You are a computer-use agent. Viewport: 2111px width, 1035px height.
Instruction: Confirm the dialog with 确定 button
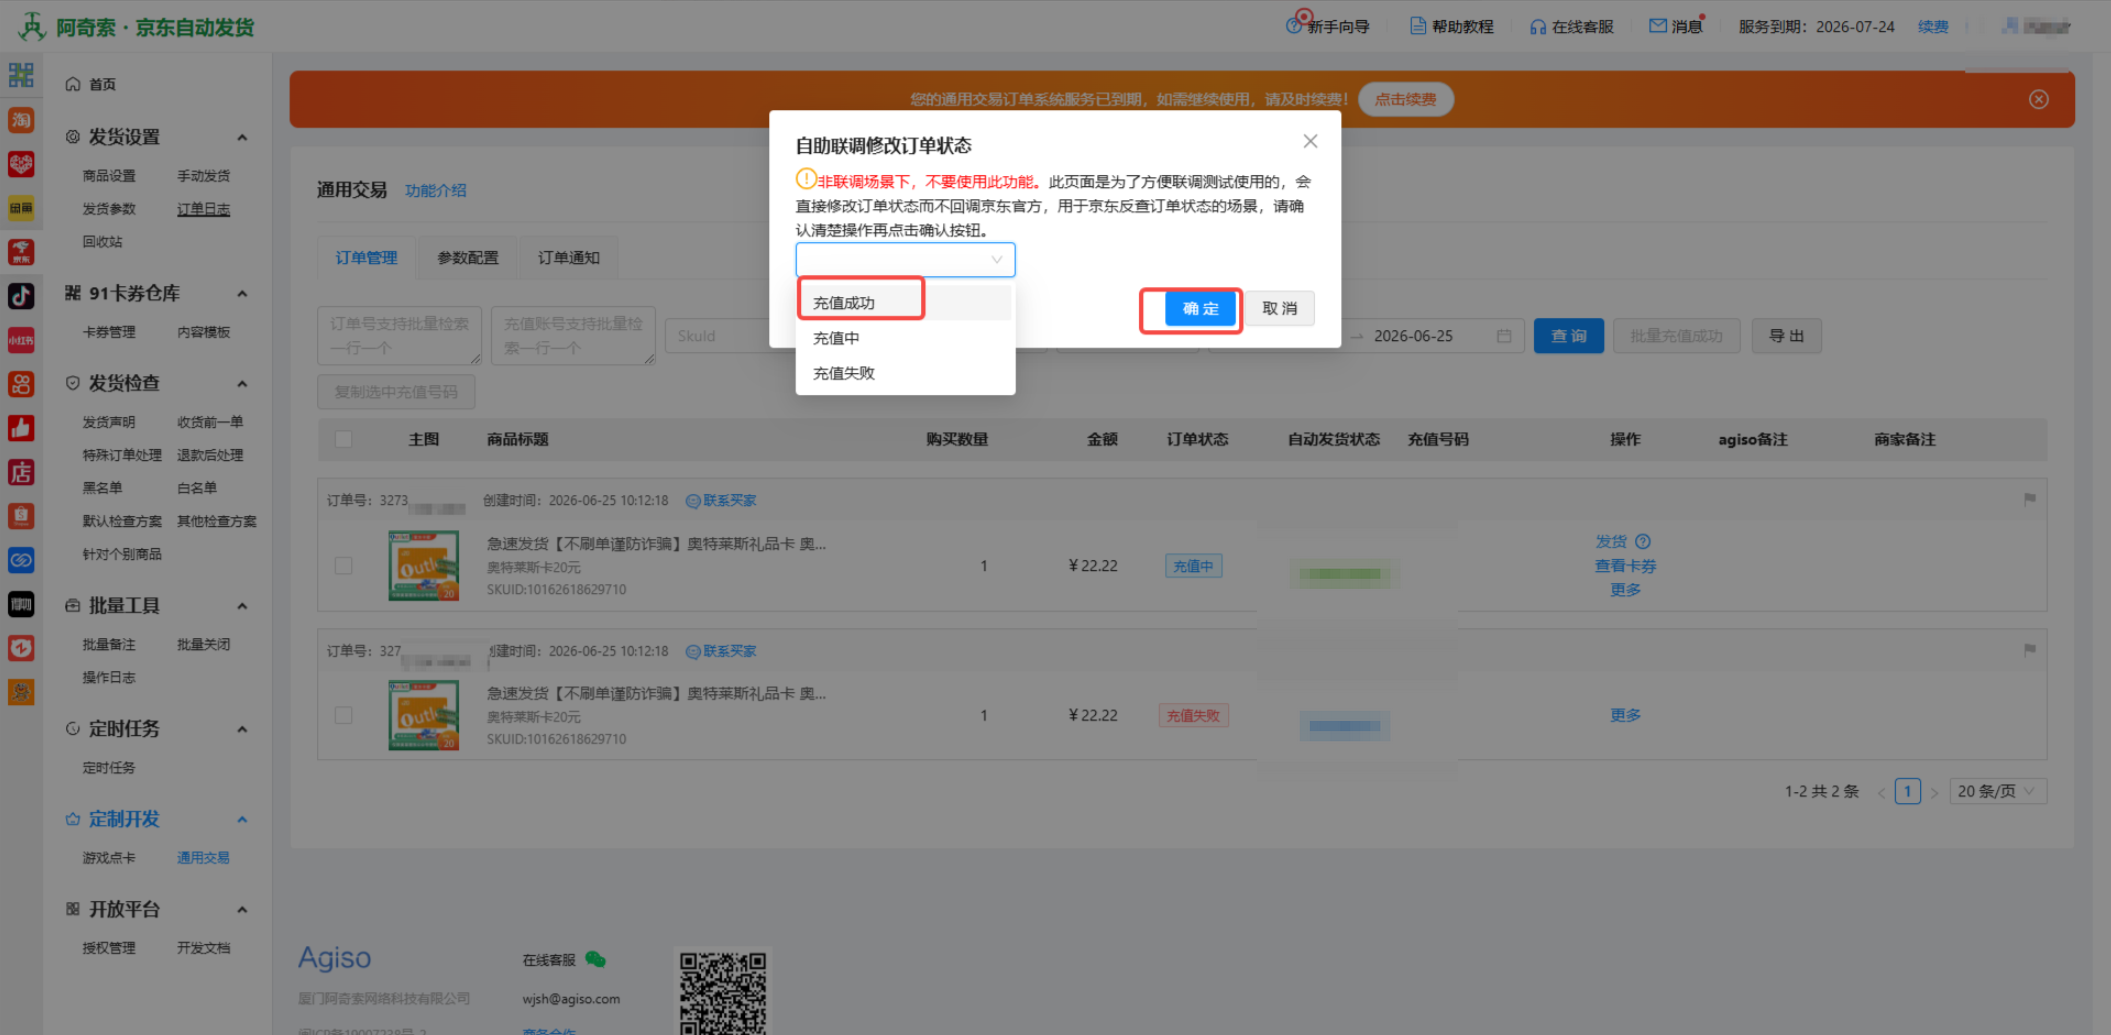tap(1200, 309)
